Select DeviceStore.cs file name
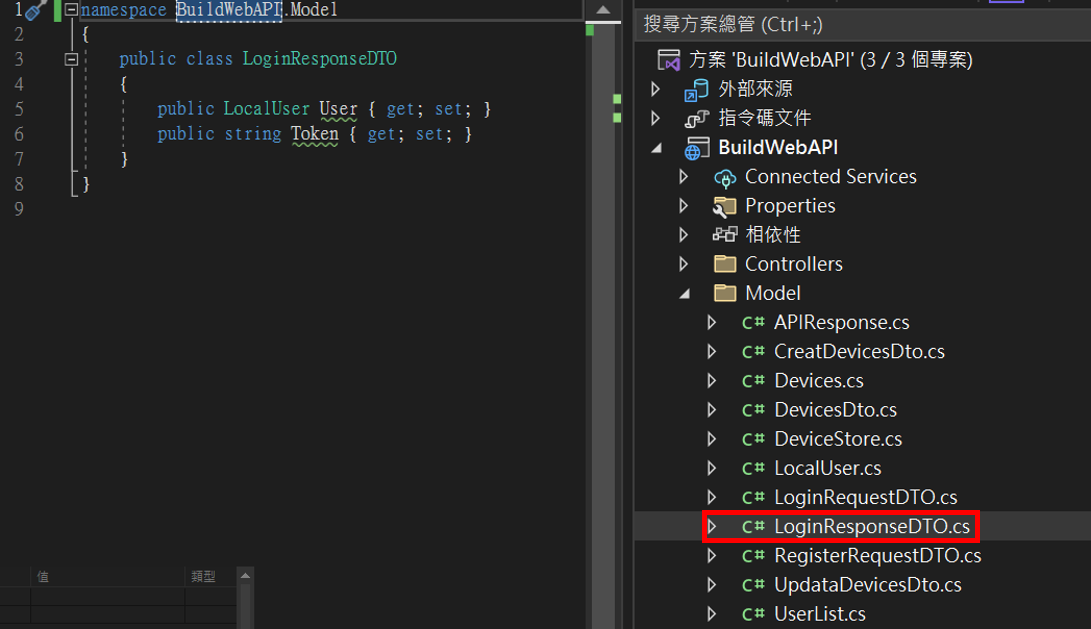This screenshot has width=1091, height=629. (838, 439)
